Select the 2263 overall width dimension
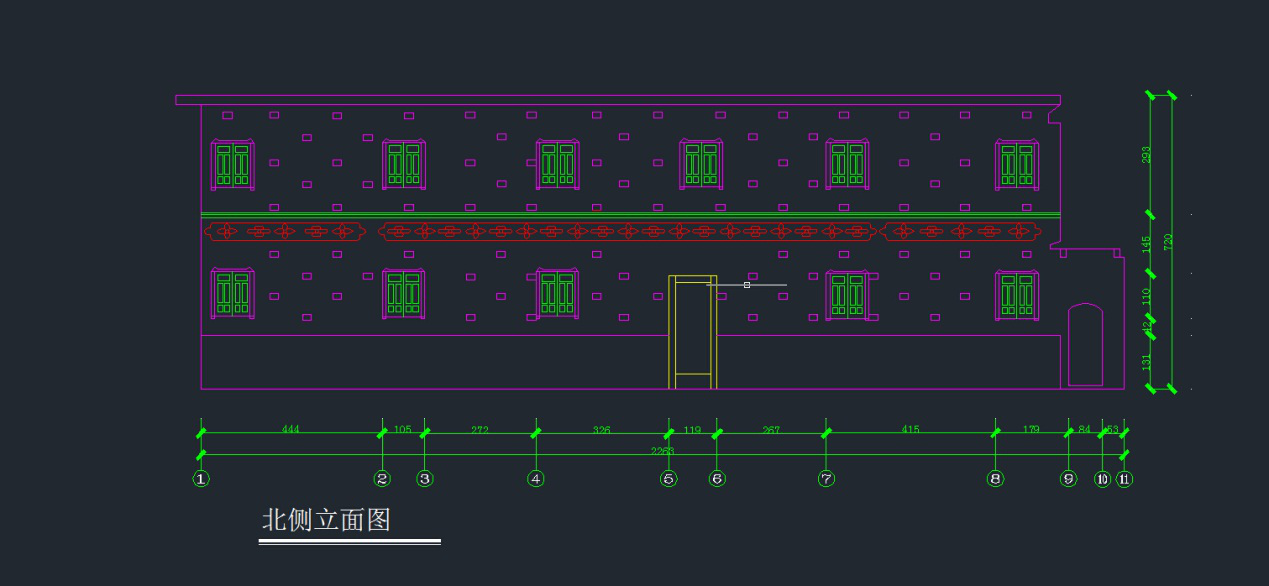 [662, 452]
